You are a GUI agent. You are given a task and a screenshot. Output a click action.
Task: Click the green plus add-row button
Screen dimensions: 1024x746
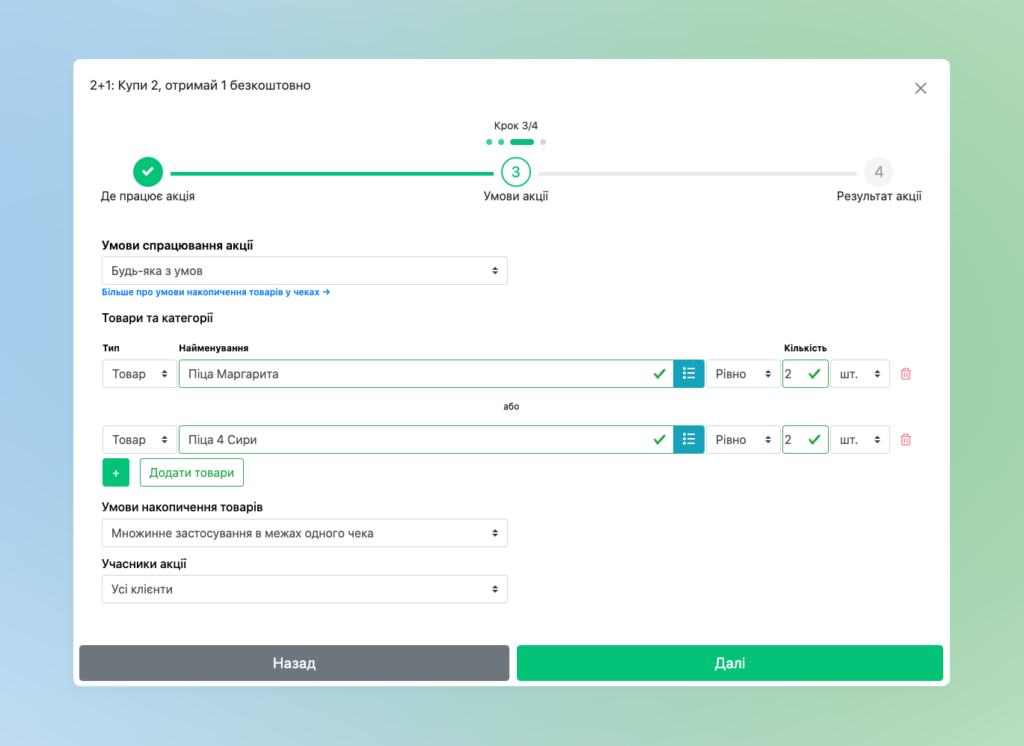[x=116, y=472]
